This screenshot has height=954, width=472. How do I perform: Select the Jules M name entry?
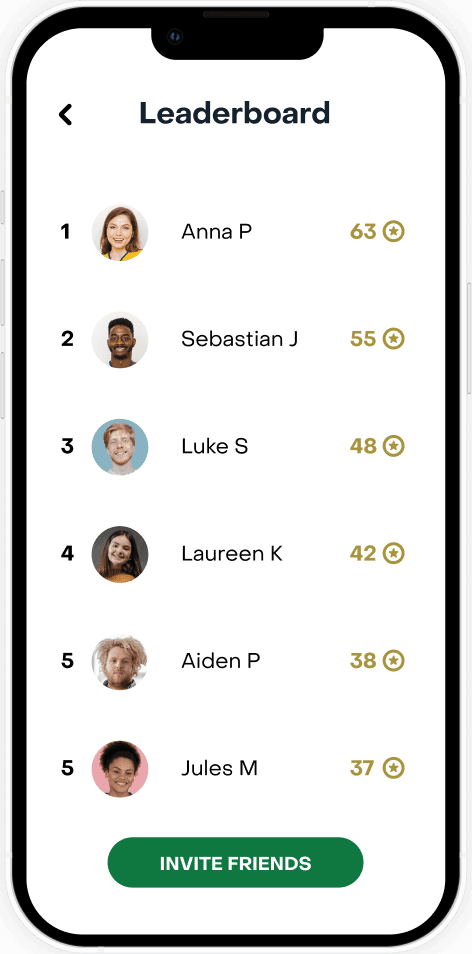click(220, 768)
